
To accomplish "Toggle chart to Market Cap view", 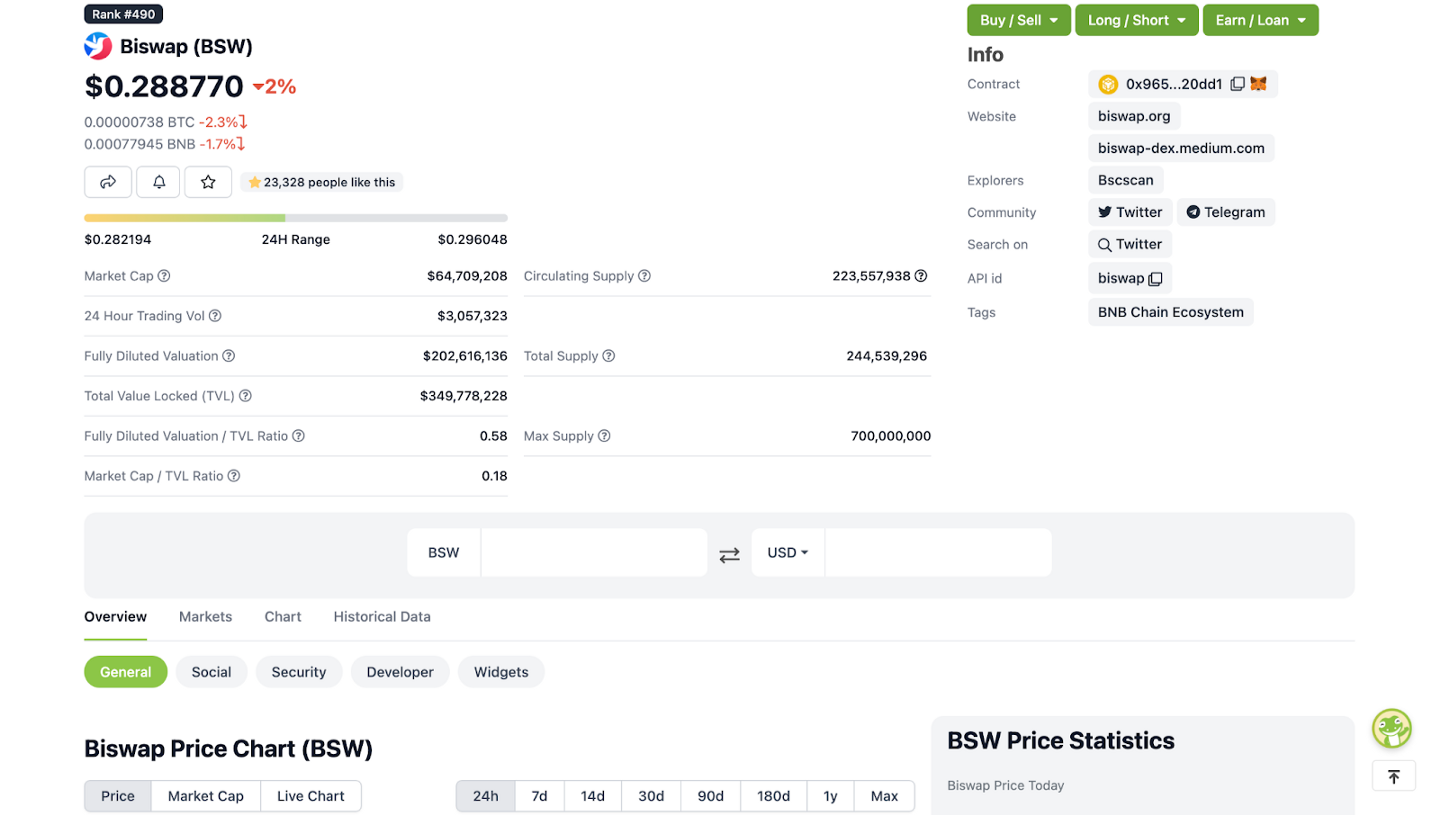I will pyautogui.click(x=206, y=796).
